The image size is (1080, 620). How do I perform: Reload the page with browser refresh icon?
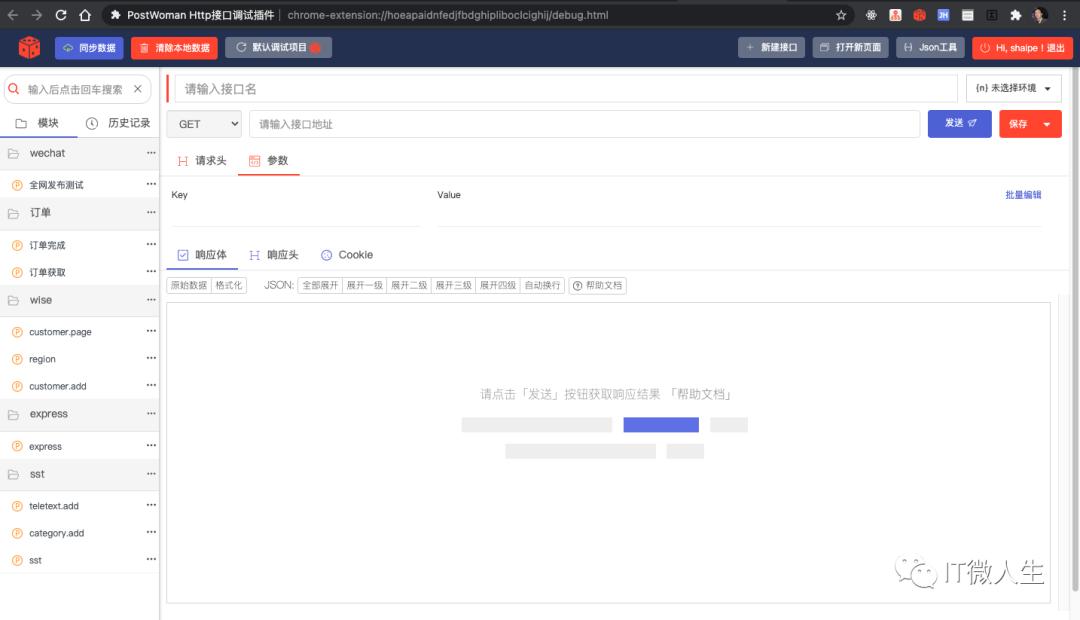[61, 14]
